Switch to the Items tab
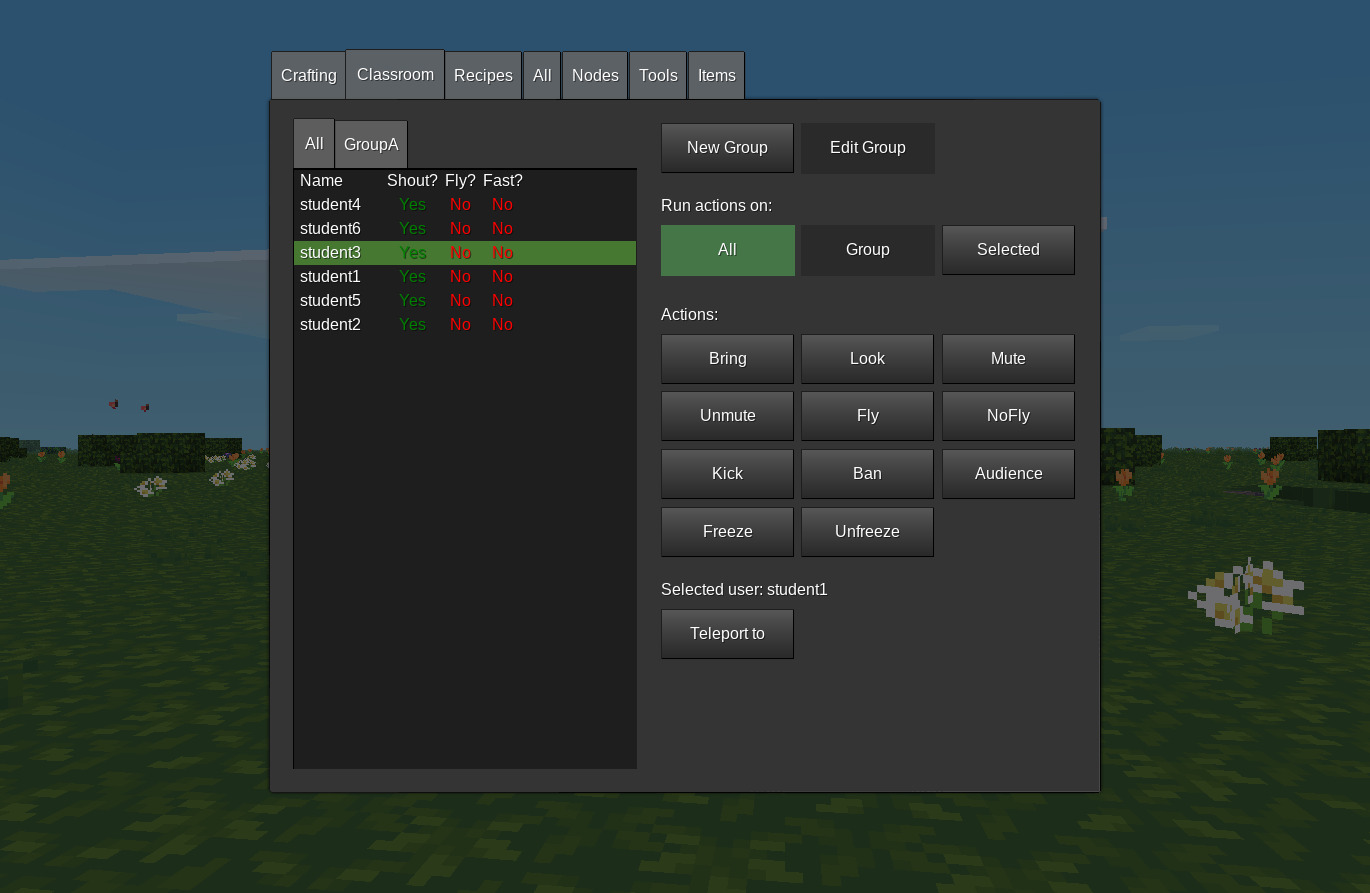This screenshot has height=893, width=1370. coord(716,76)
